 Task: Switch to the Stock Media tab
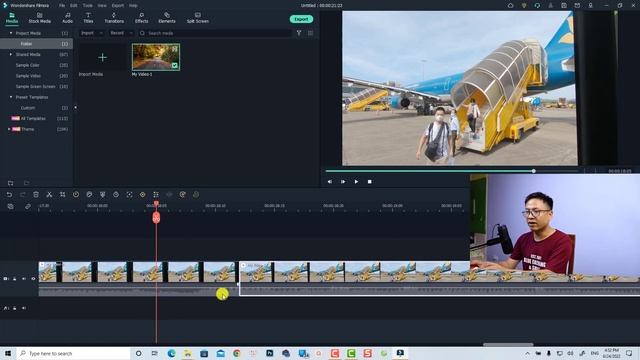click(40, 18)
